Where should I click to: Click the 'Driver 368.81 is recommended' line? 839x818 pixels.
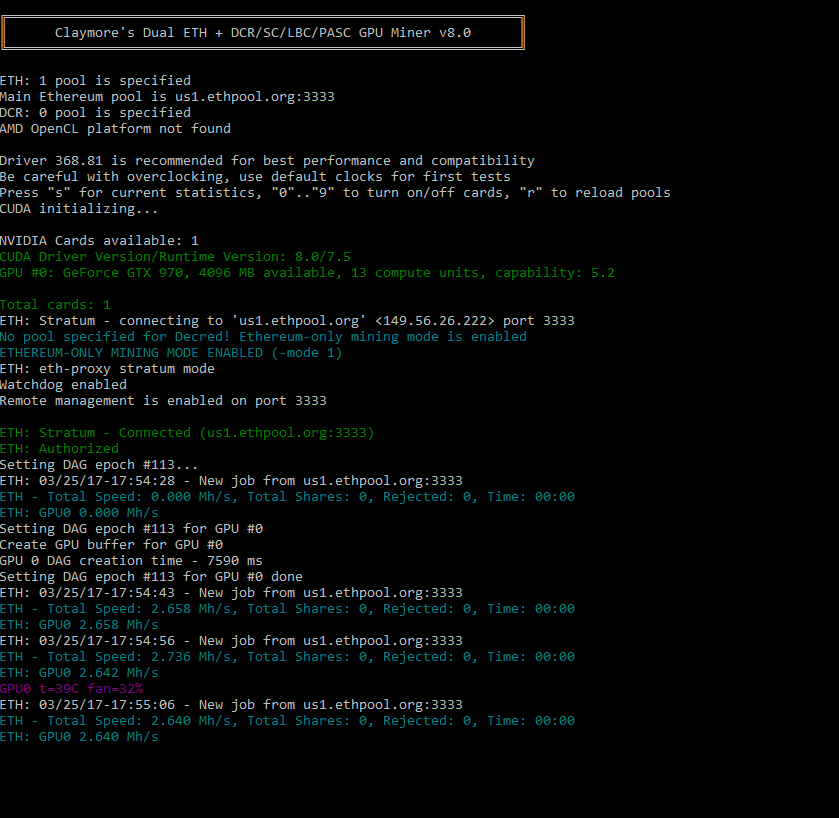[x=267, y=161]
